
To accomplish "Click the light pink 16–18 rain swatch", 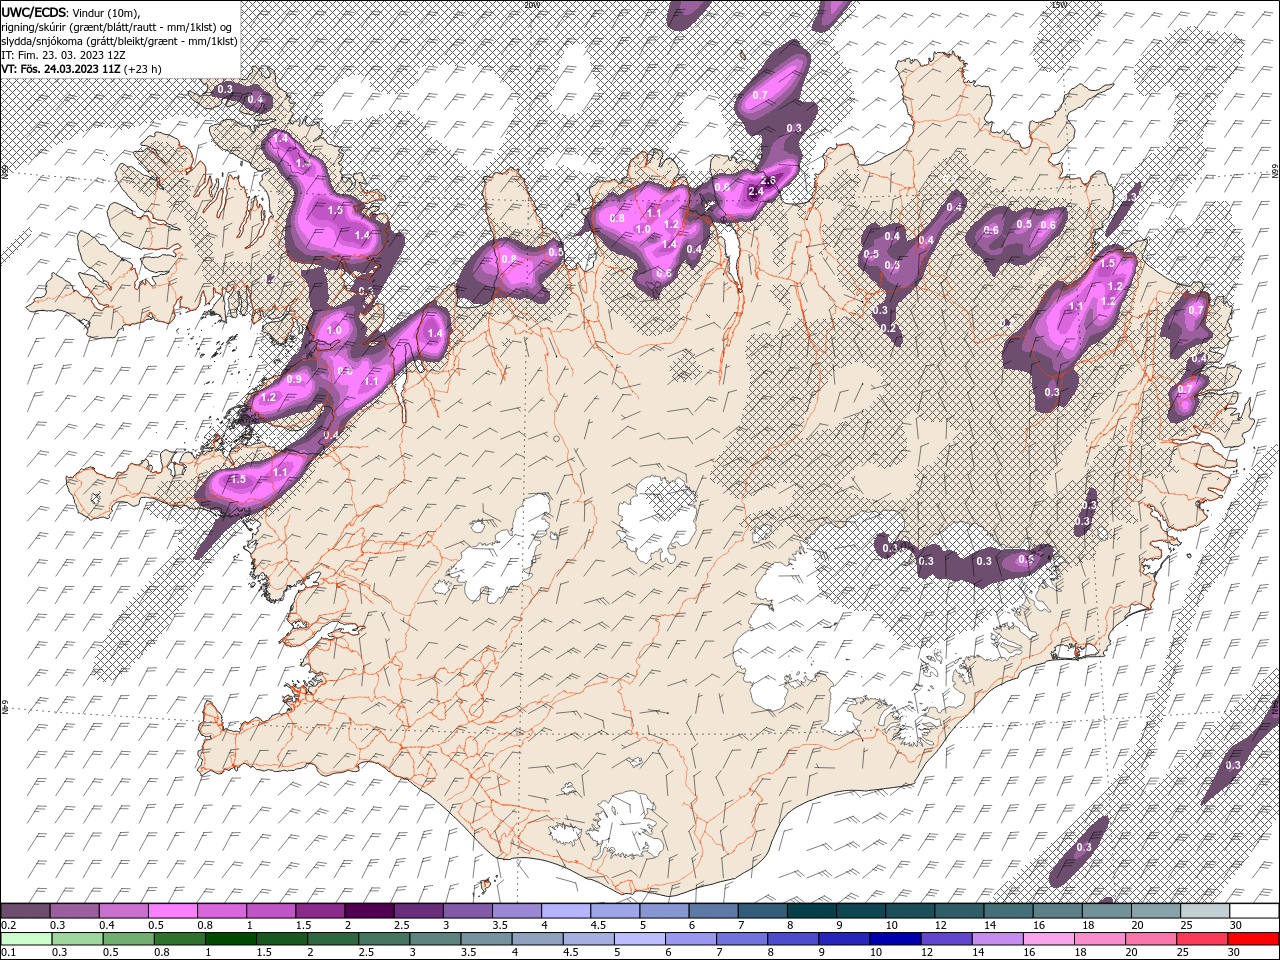I will coord(1048,939).
